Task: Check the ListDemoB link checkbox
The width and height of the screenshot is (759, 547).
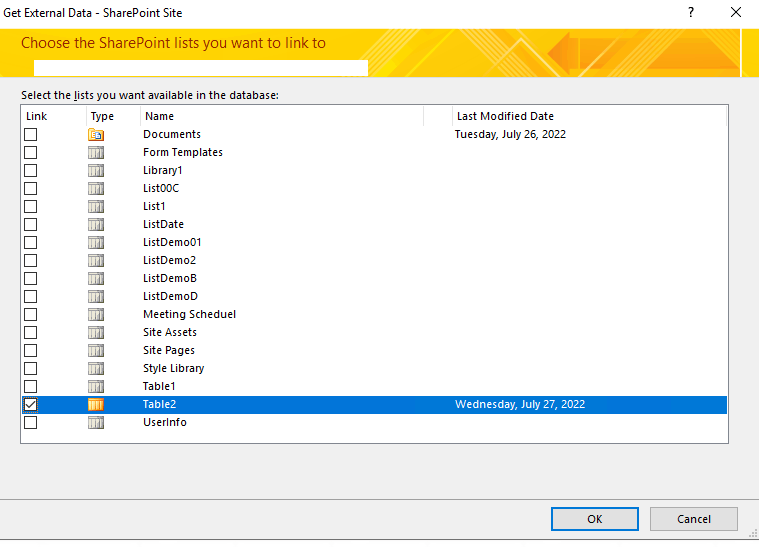Action: tap(30, 278)
